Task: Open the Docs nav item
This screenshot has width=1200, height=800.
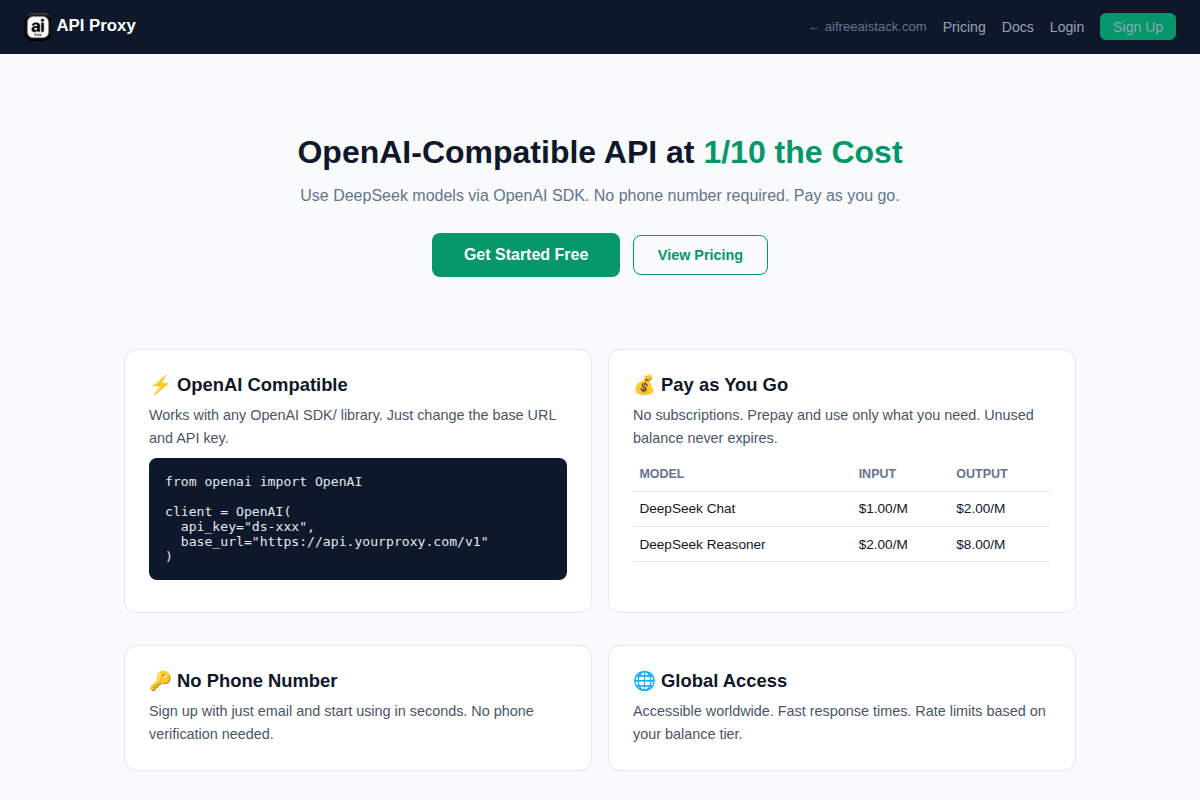Action: point(1018,27)
